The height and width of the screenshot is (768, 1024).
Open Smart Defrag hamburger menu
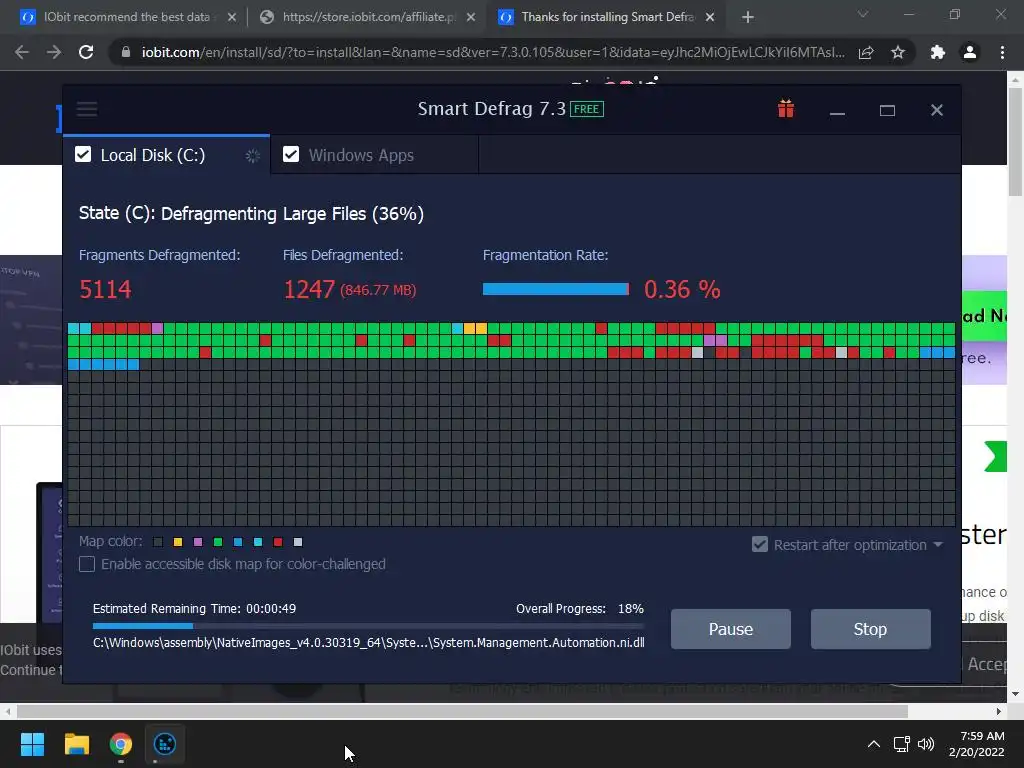coord(87,109)
